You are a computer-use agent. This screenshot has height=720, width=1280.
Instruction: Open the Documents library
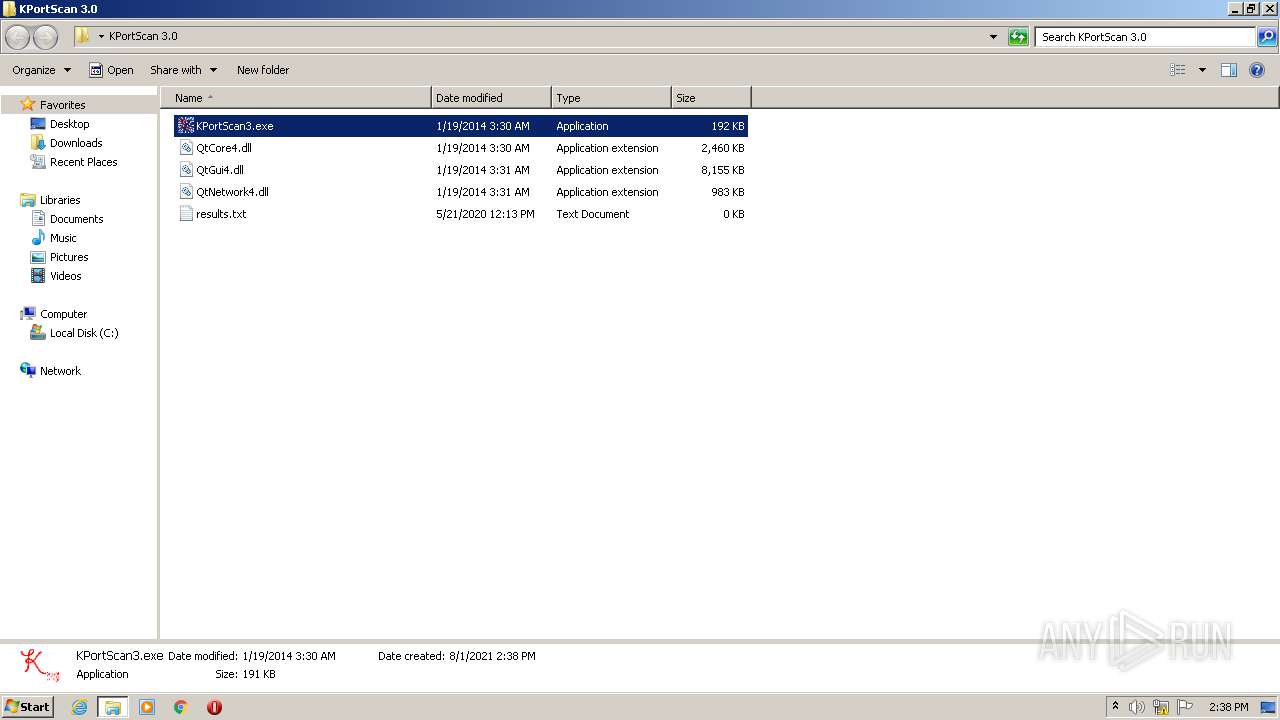coord(76,219)
